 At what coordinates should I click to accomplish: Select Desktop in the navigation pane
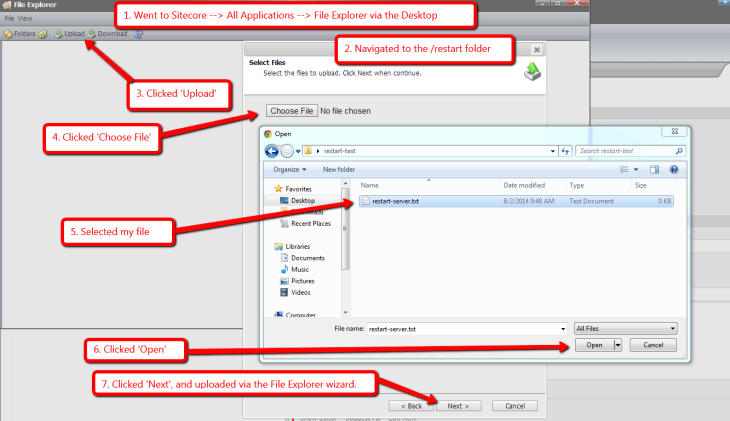coord(303,201)
